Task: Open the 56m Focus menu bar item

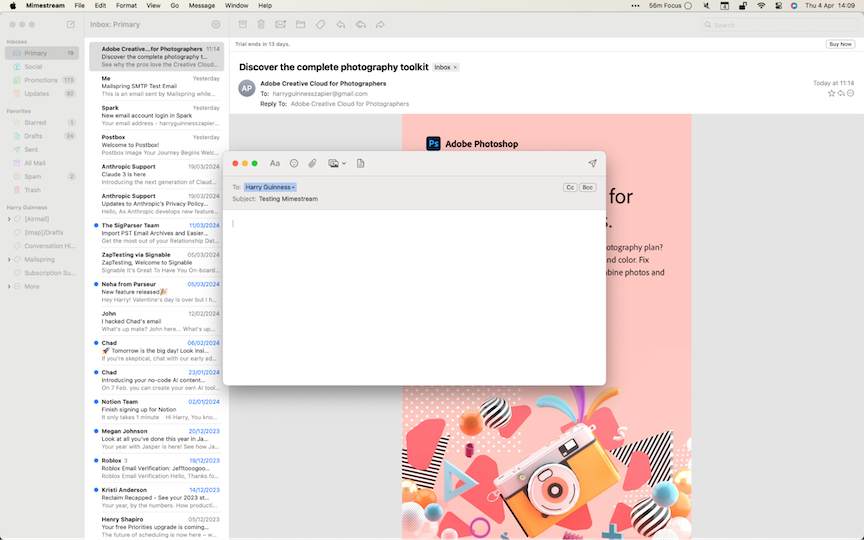Action: click(670, 6)
